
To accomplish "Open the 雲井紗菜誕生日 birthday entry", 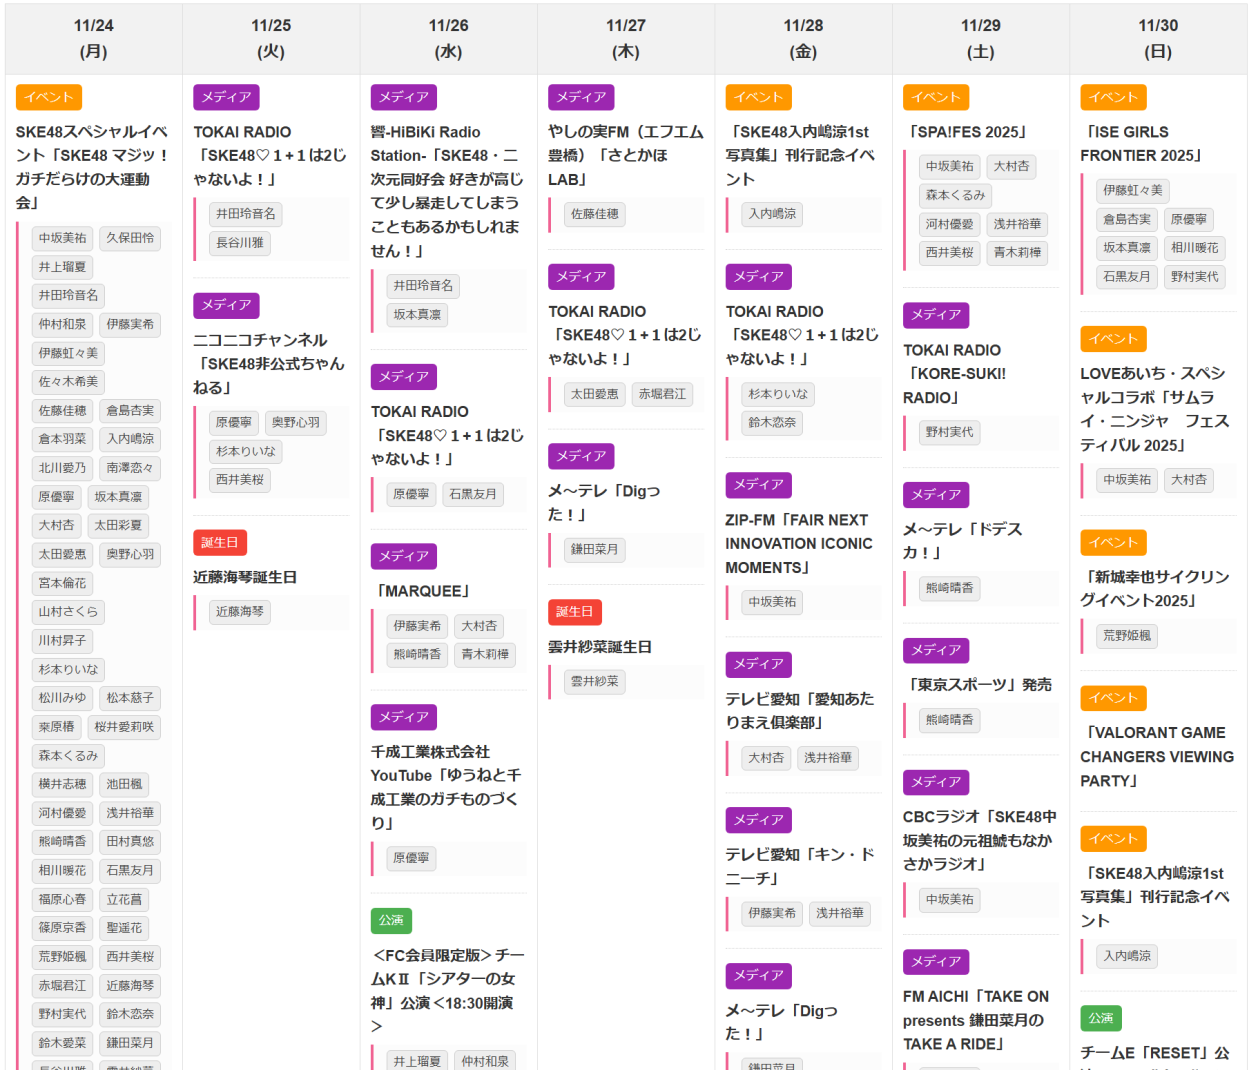I will tap(600, 647).
